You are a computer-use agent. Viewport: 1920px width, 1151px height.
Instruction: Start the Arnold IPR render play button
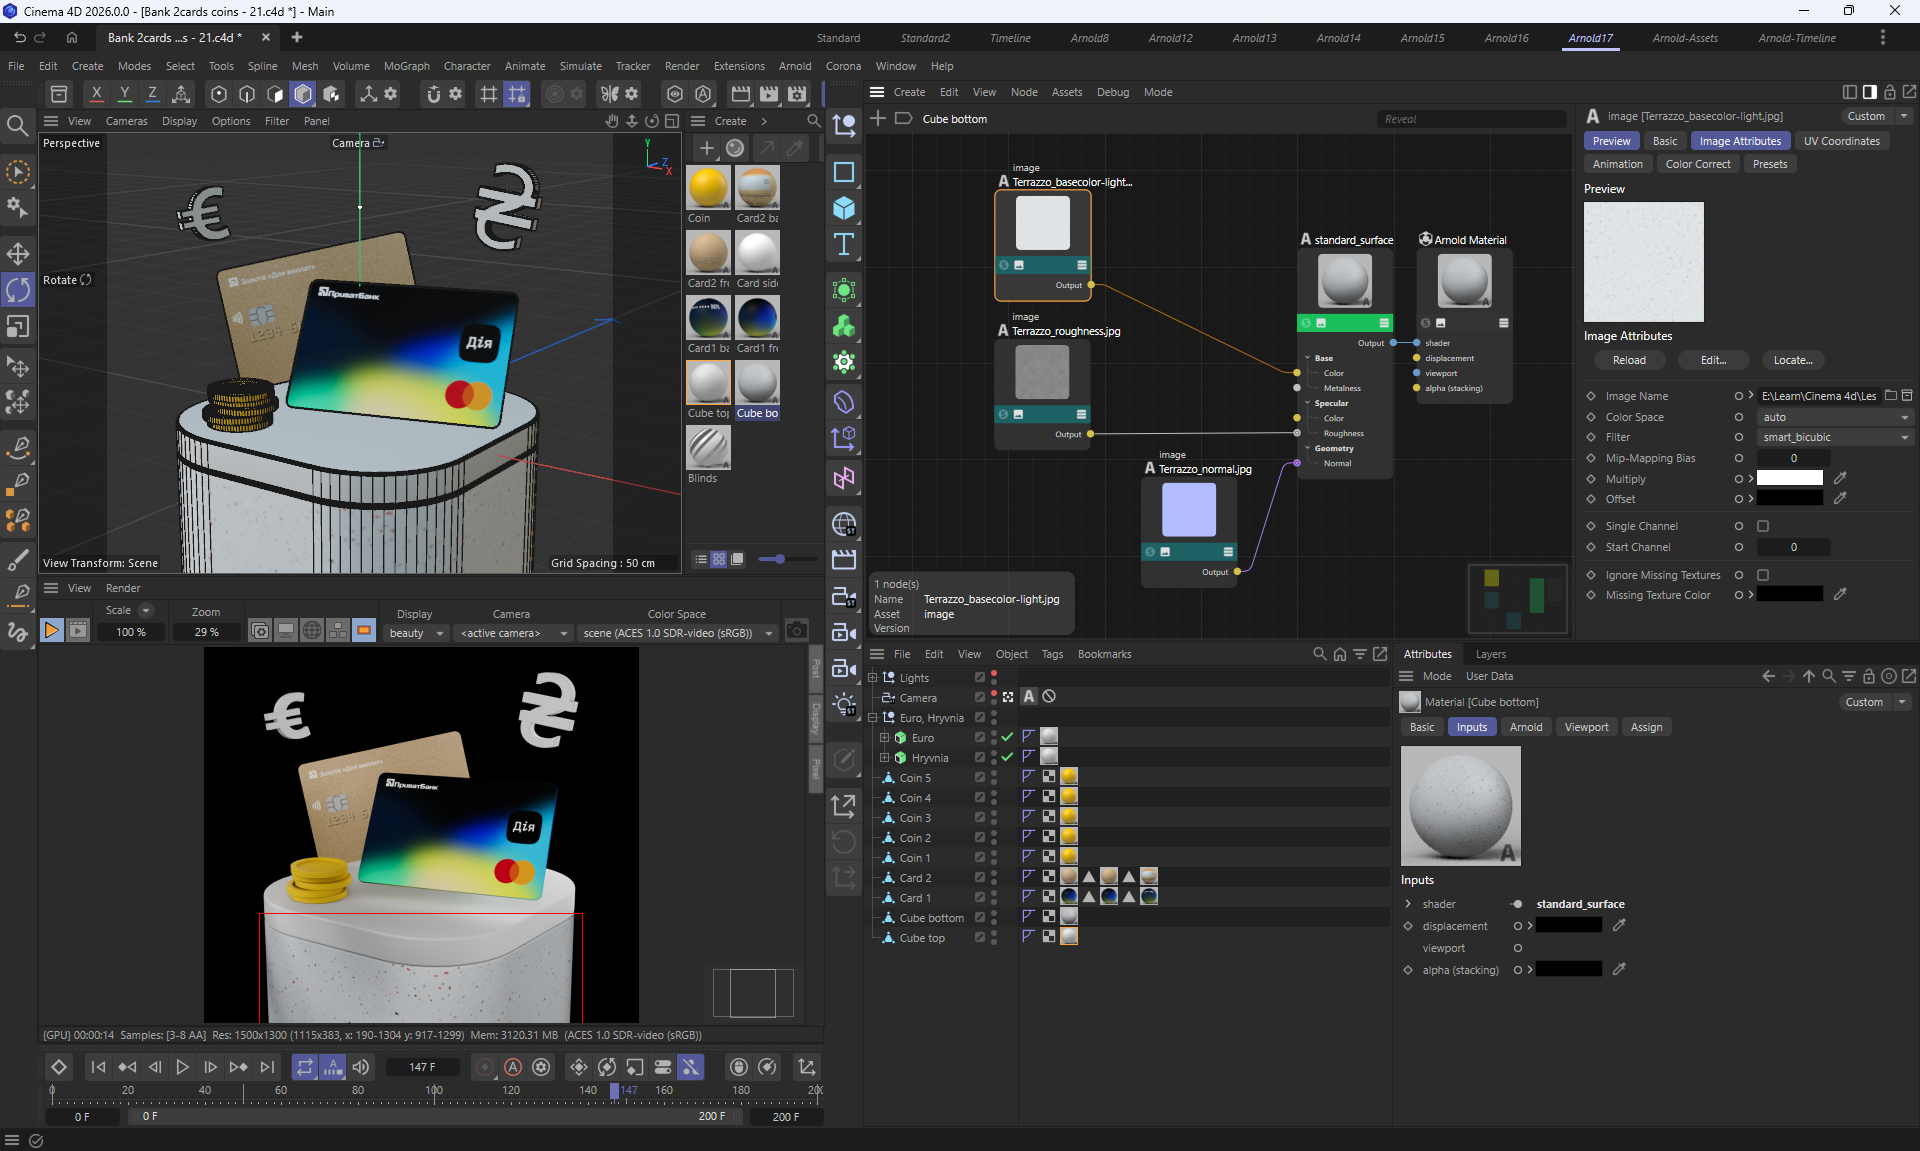[51, 631]
